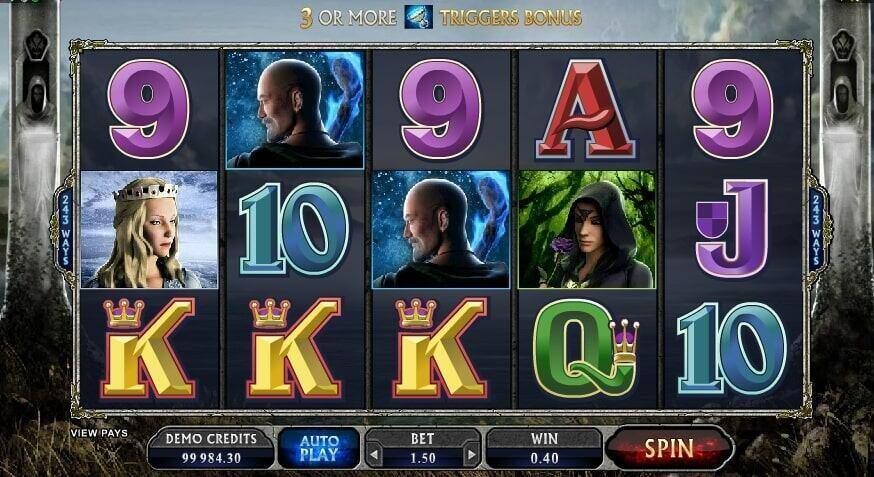Click the hooded woman in forest symbol
The width and height of the screenshot is (874, 477).
point(586,230)
